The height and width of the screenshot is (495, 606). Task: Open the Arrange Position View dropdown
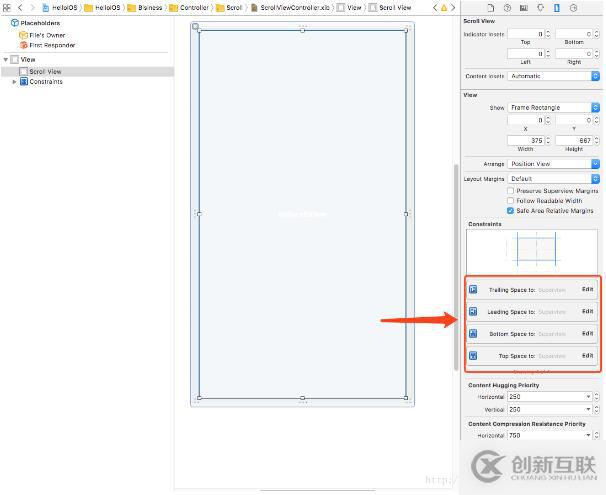(x=553, y=164)
